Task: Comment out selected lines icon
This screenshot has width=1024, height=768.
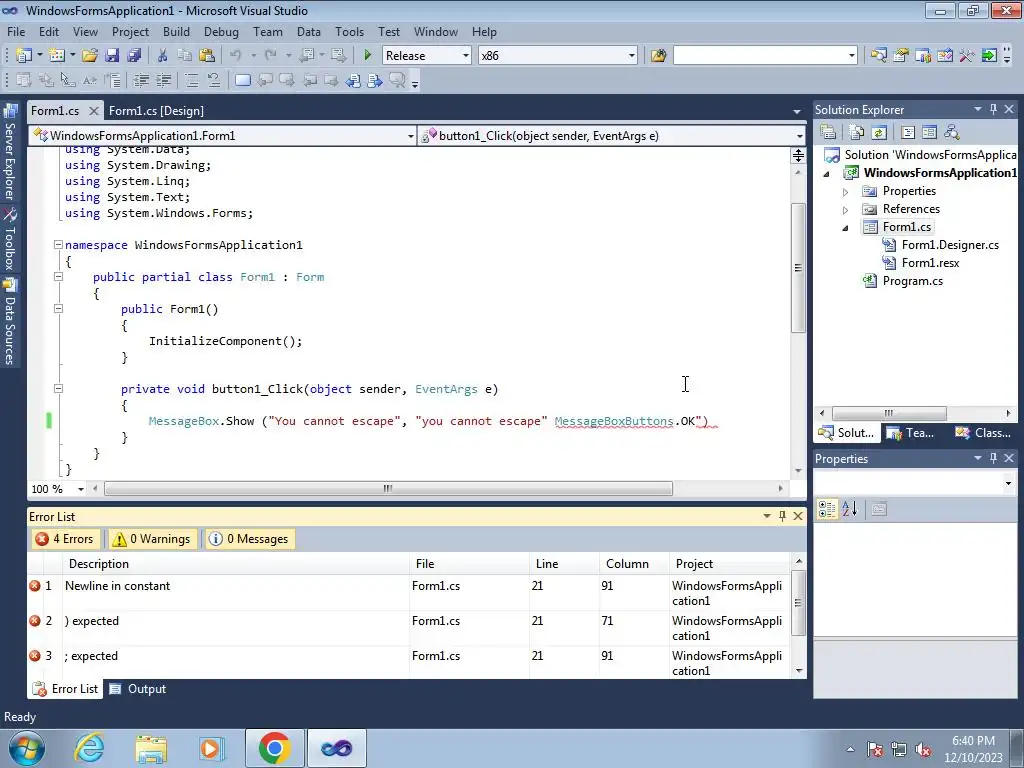Action: pyautogui.click(x=191, y=80)
